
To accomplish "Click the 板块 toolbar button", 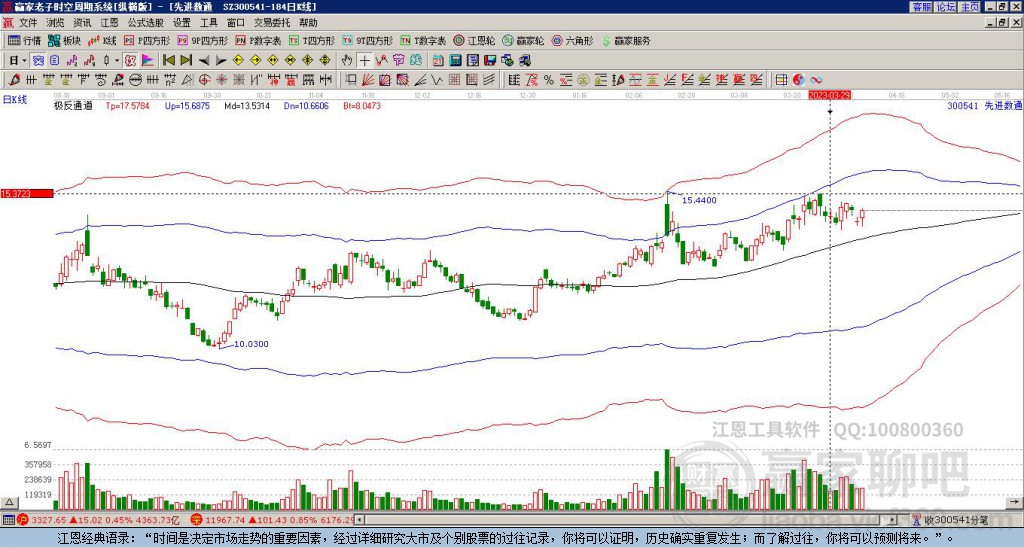I will (64, 40).
